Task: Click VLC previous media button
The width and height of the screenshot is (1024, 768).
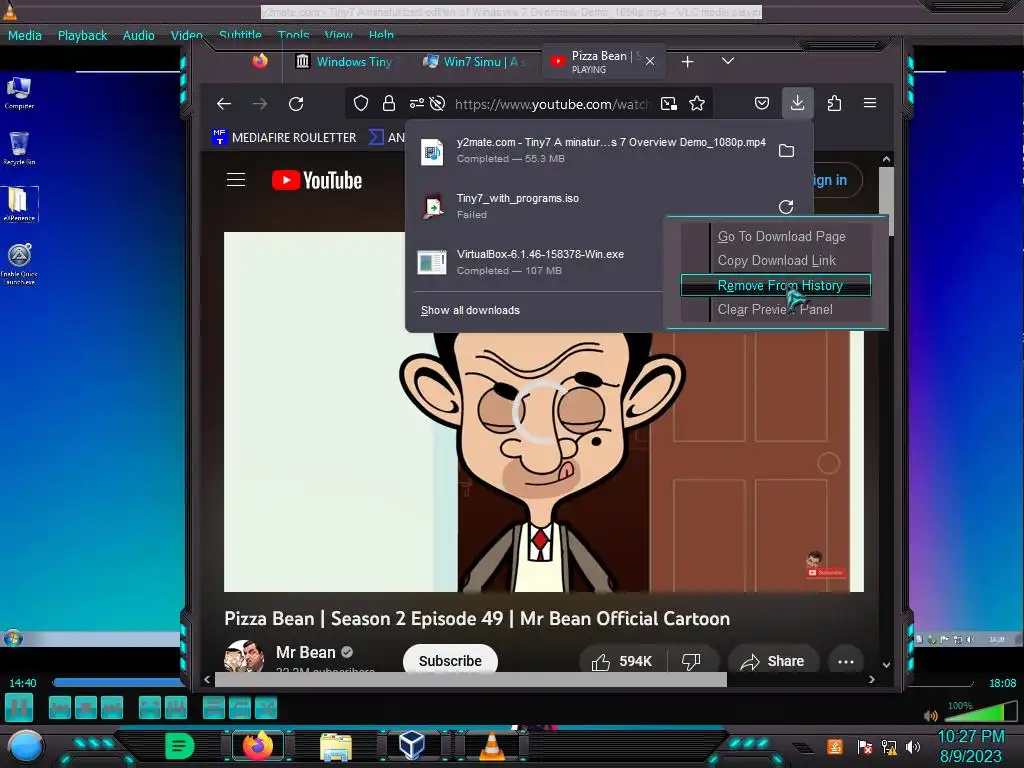Action: pyautogui.click(x=59, y=708)
